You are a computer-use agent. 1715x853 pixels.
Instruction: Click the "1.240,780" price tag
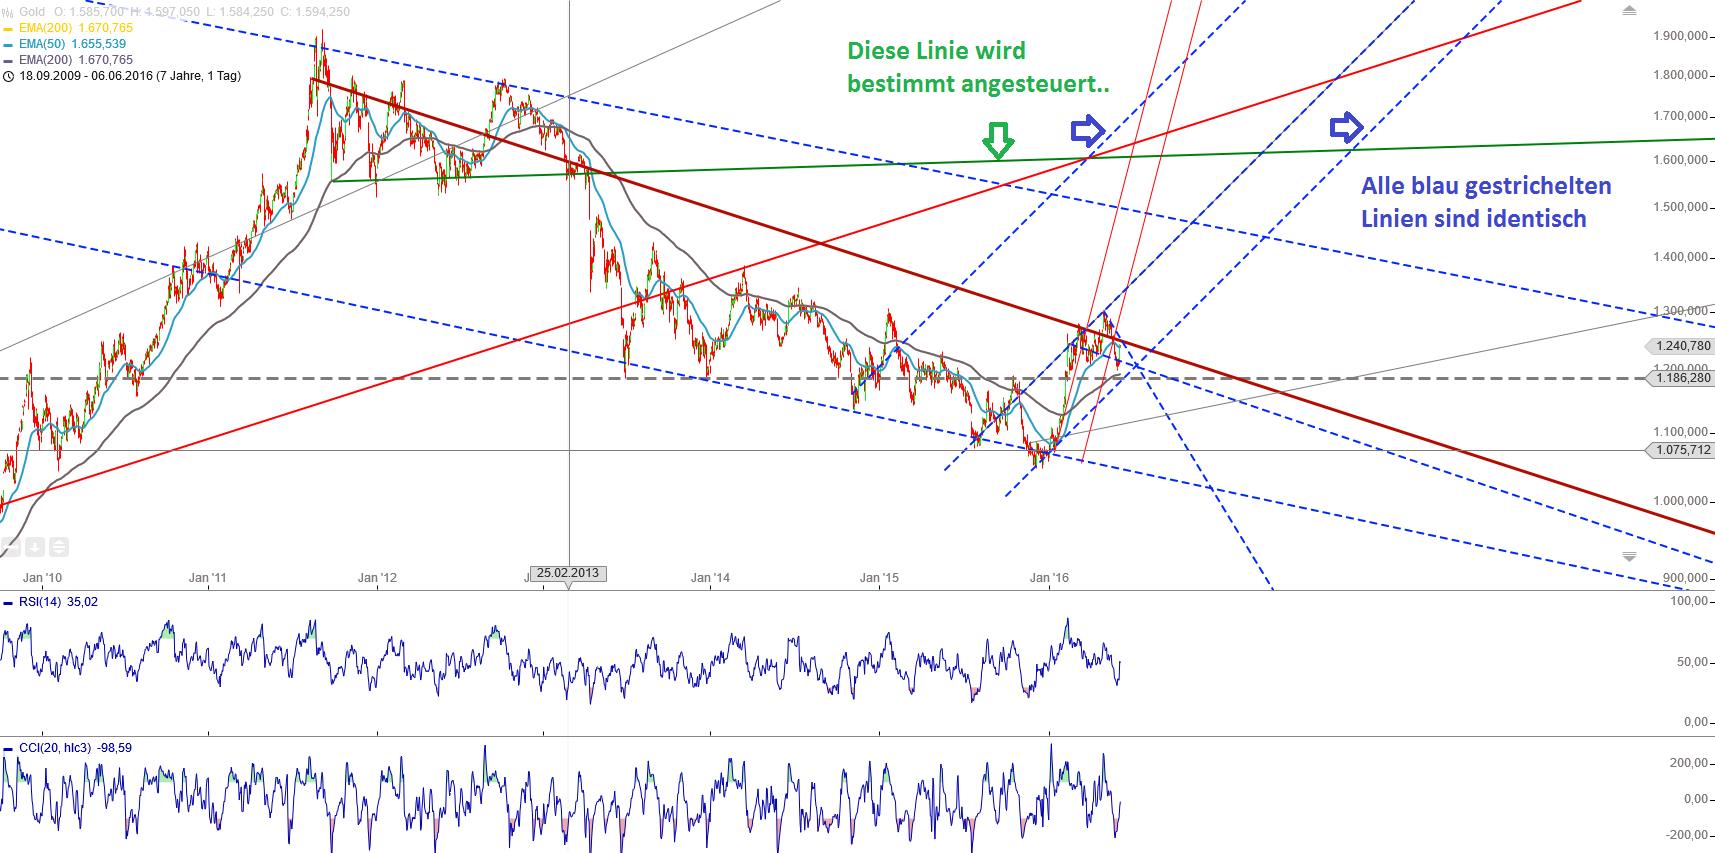pos(1682,346)
